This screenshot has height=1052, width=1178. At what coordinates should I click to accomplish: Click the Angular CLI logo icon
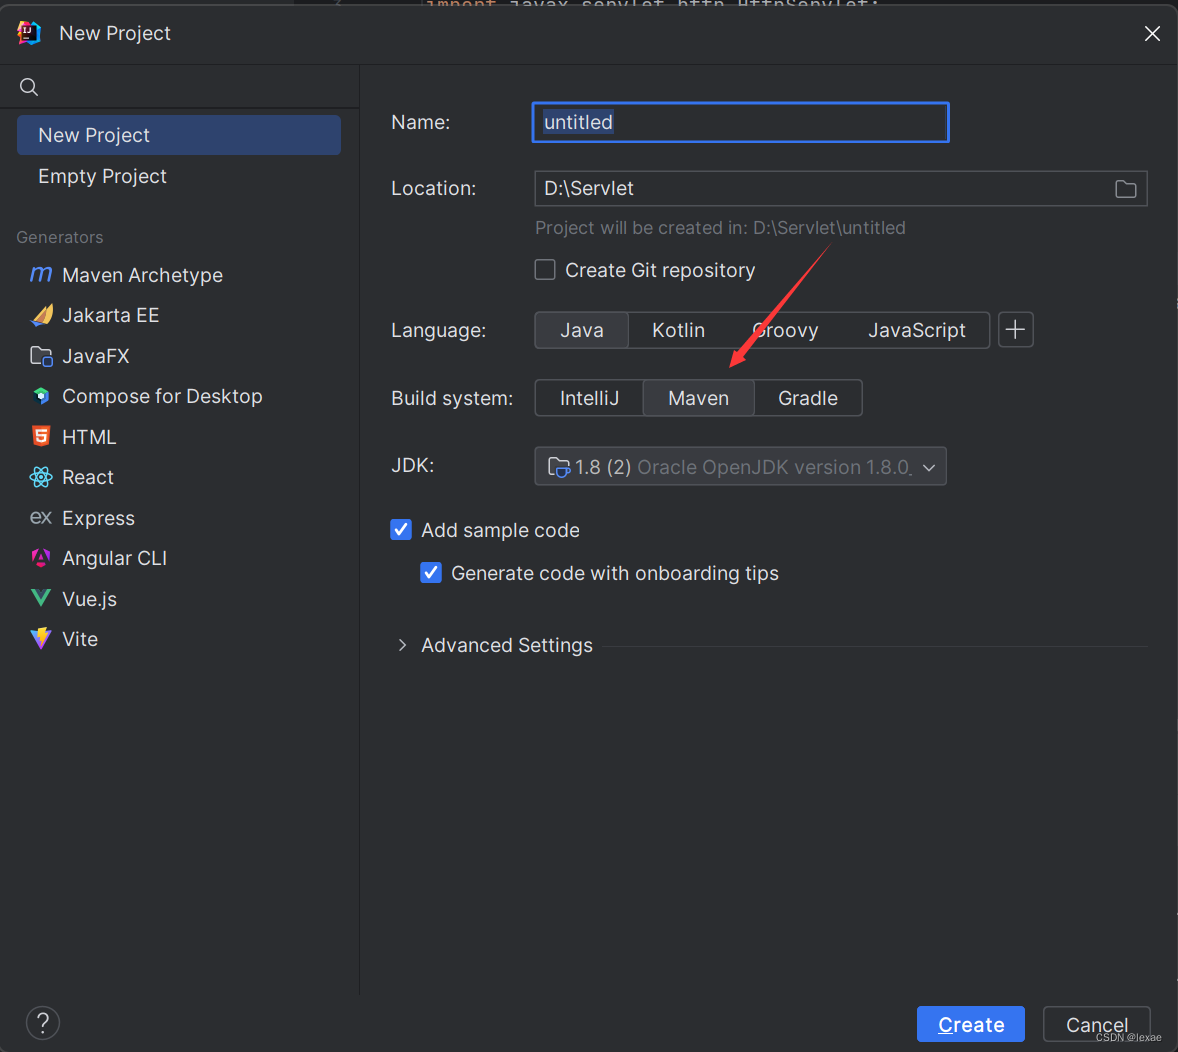41,558
